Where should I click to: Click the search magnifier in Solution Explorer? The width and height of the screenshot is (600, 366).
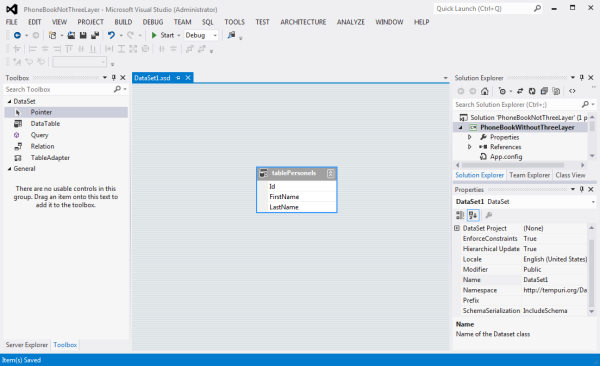(585, 104)
